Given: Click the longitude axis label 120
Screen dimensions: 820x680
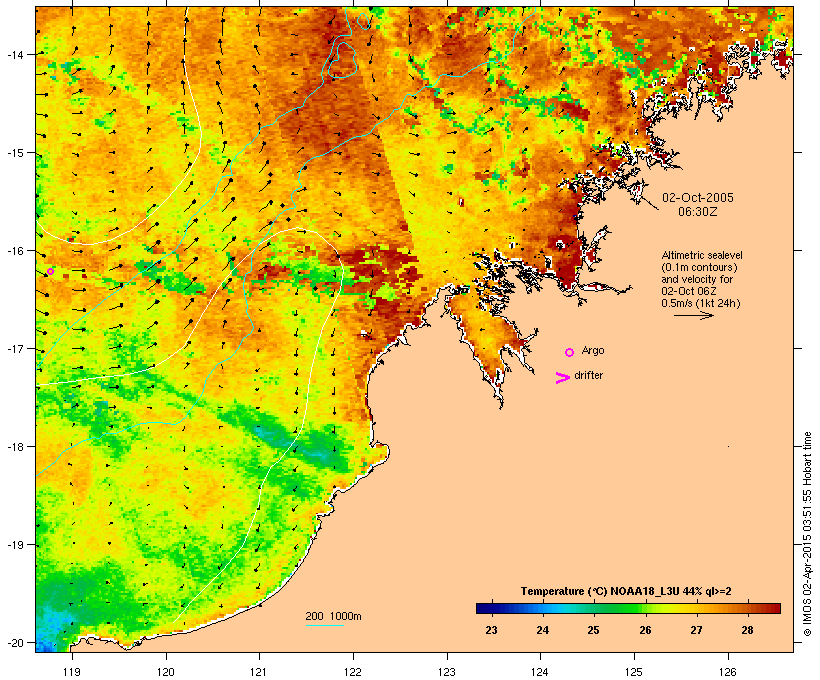Looking at the screenshot, I should point(166,672).
